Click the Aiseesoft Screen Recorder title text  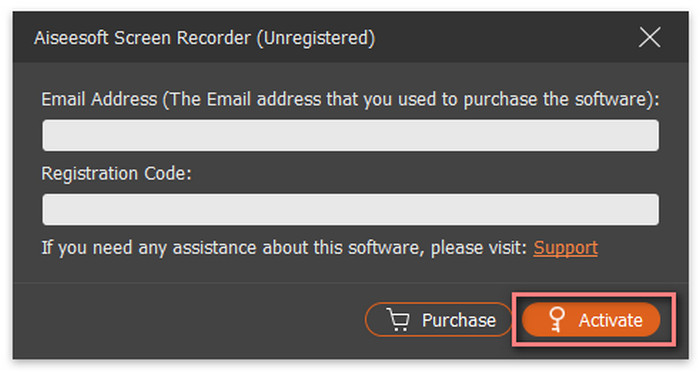click(143, 38)
